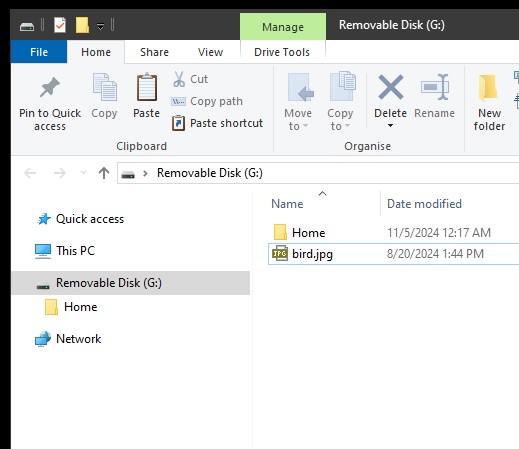Switch to the Share ribbon tab

click(x=154, y=52)
